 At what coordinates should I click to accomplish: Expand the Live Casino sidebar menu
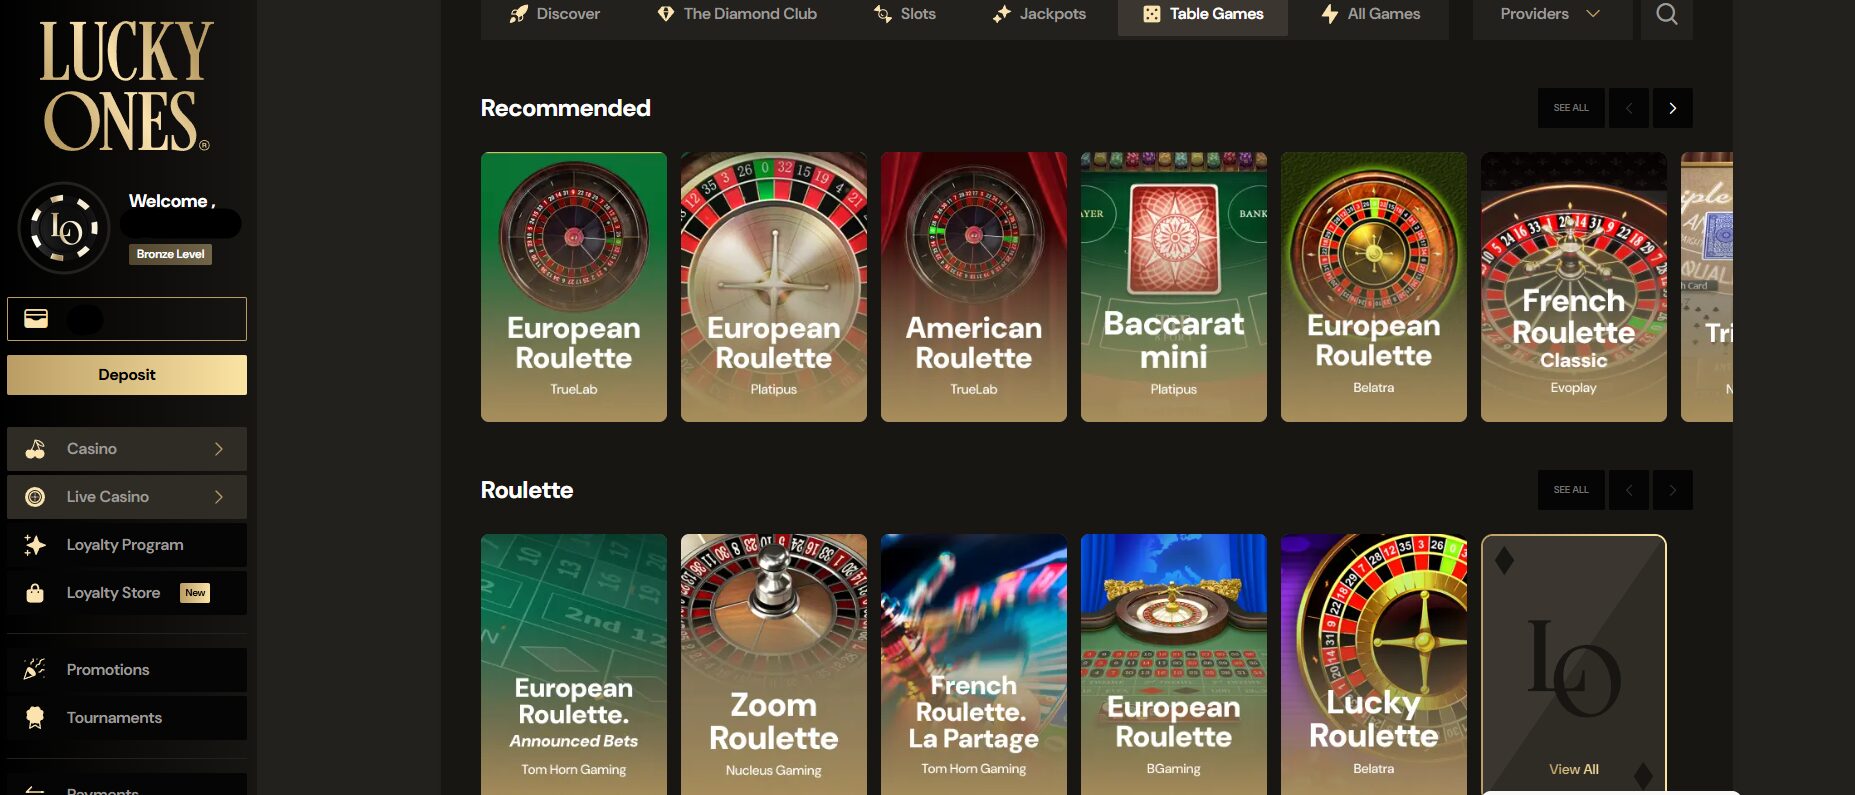[x=127, y=497]
